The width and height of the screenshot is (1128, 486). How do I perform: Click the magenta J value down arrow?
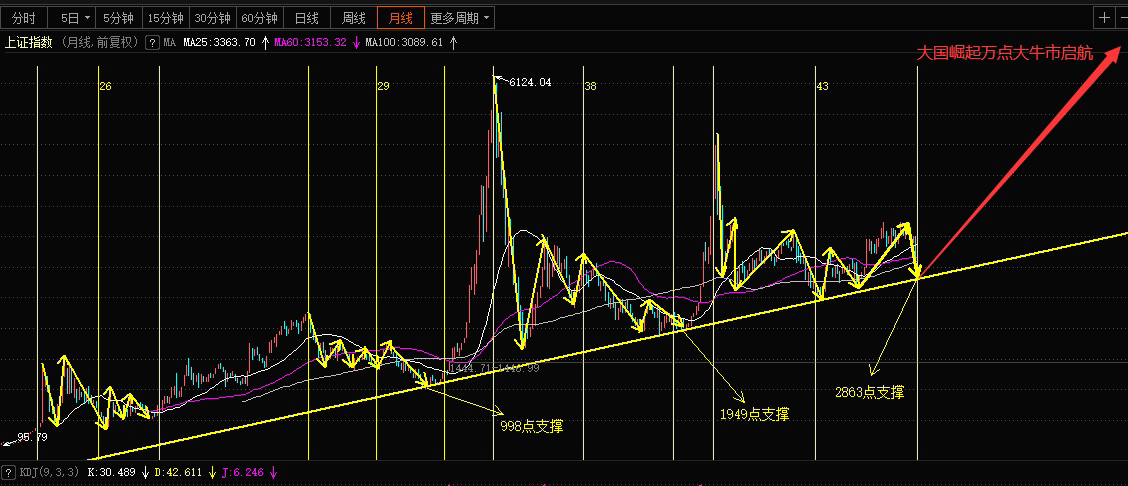(273, 473)
